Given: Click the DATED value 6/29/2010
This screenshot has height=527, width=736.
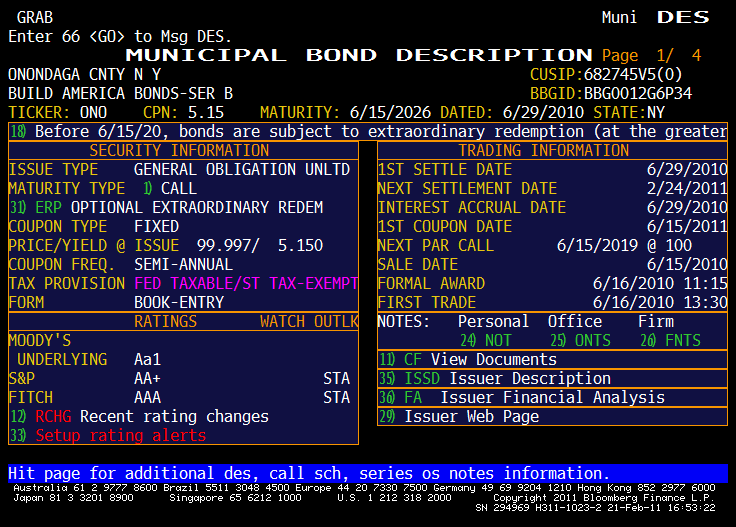Looking at the screenshot, I should tap(543, 112).
